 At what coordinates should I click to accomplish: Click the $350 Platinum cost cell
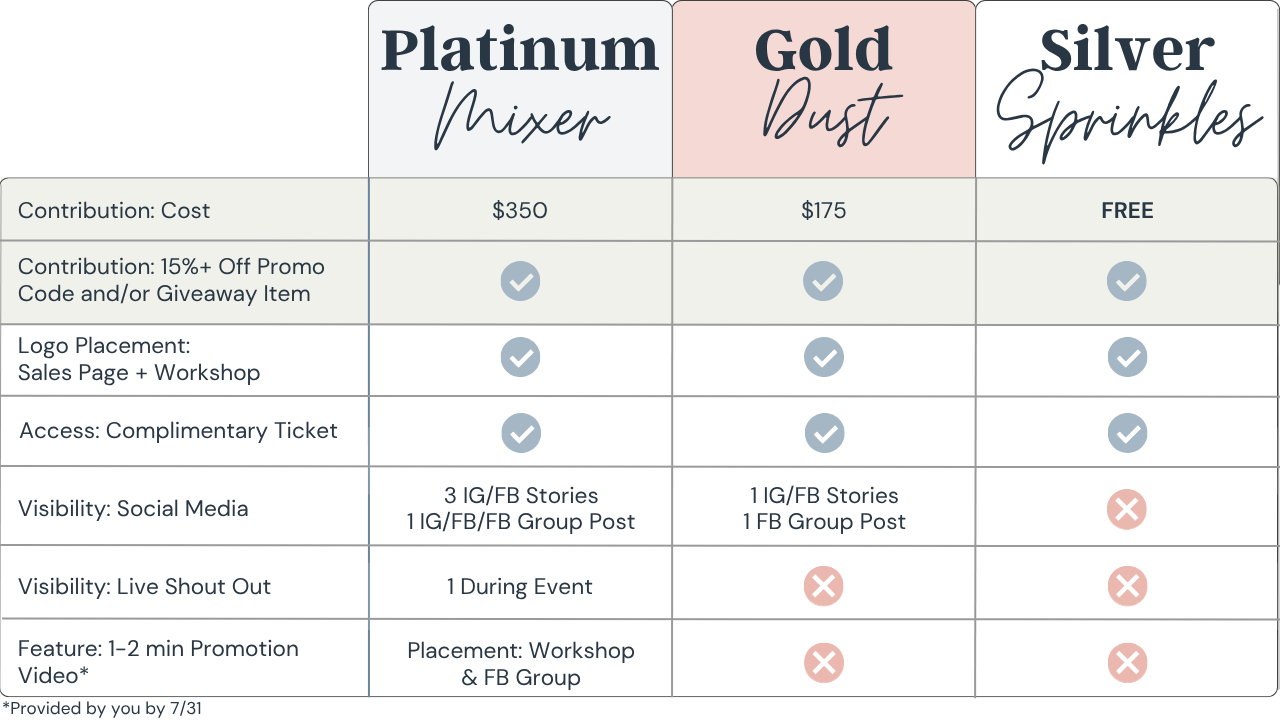point(520,210)
